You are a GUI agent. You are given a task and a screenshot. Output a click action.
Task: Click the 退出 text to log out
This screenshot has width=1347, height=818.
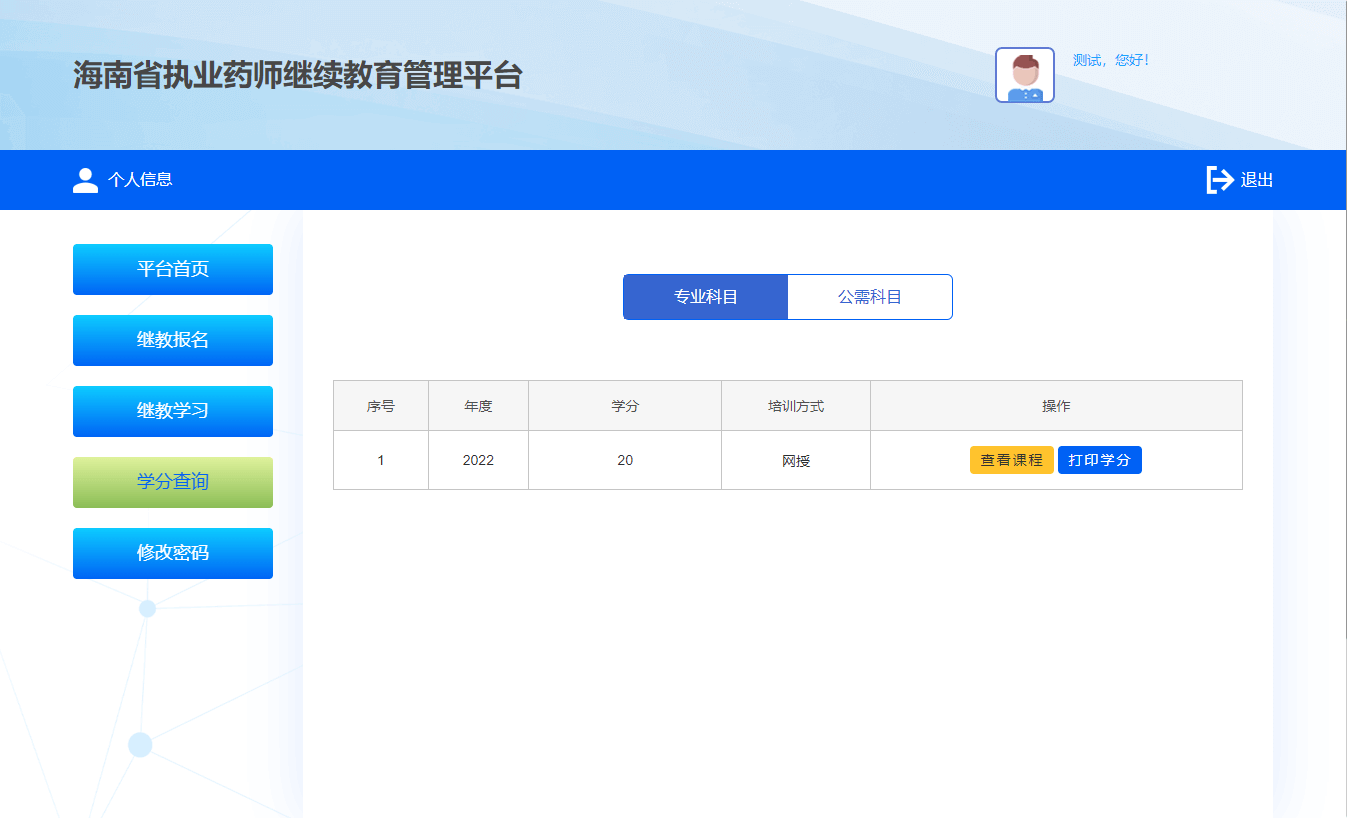click(1257, 181)
